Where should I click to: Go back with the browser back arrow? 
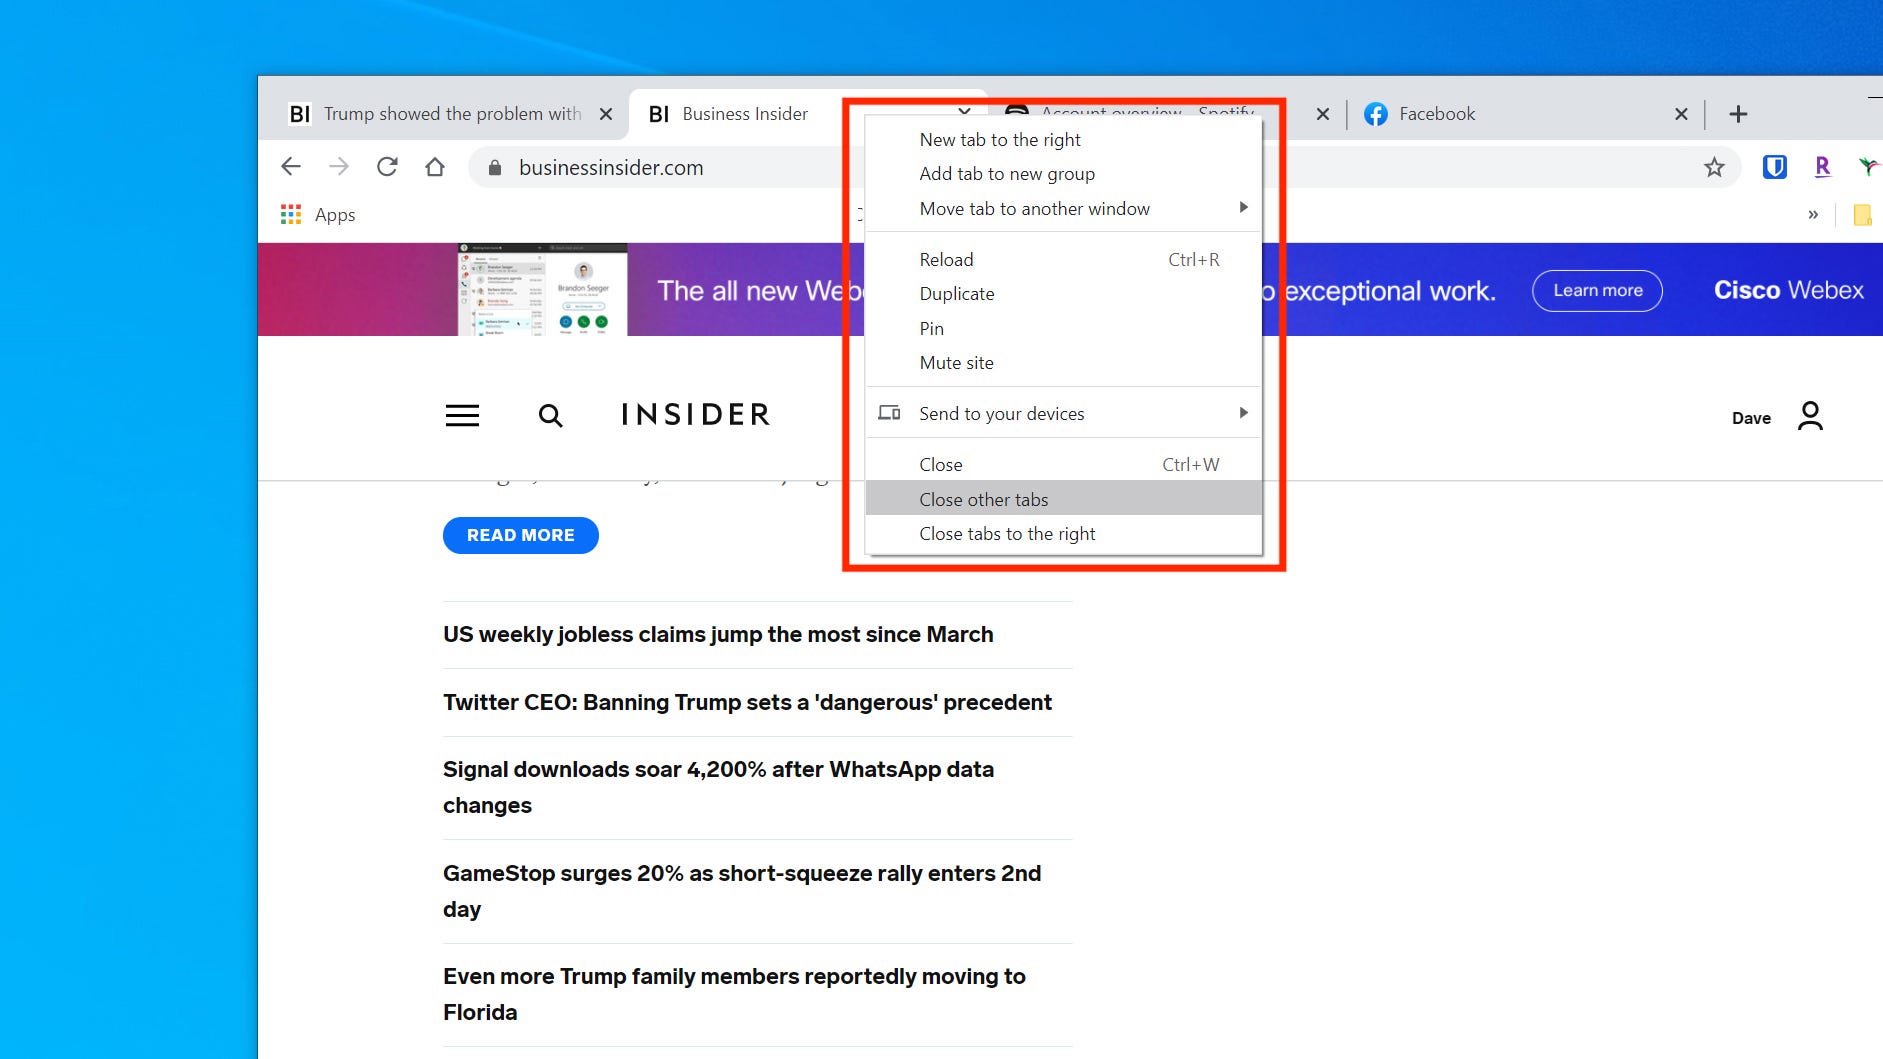pyautogui.click(x=291, y=167)
